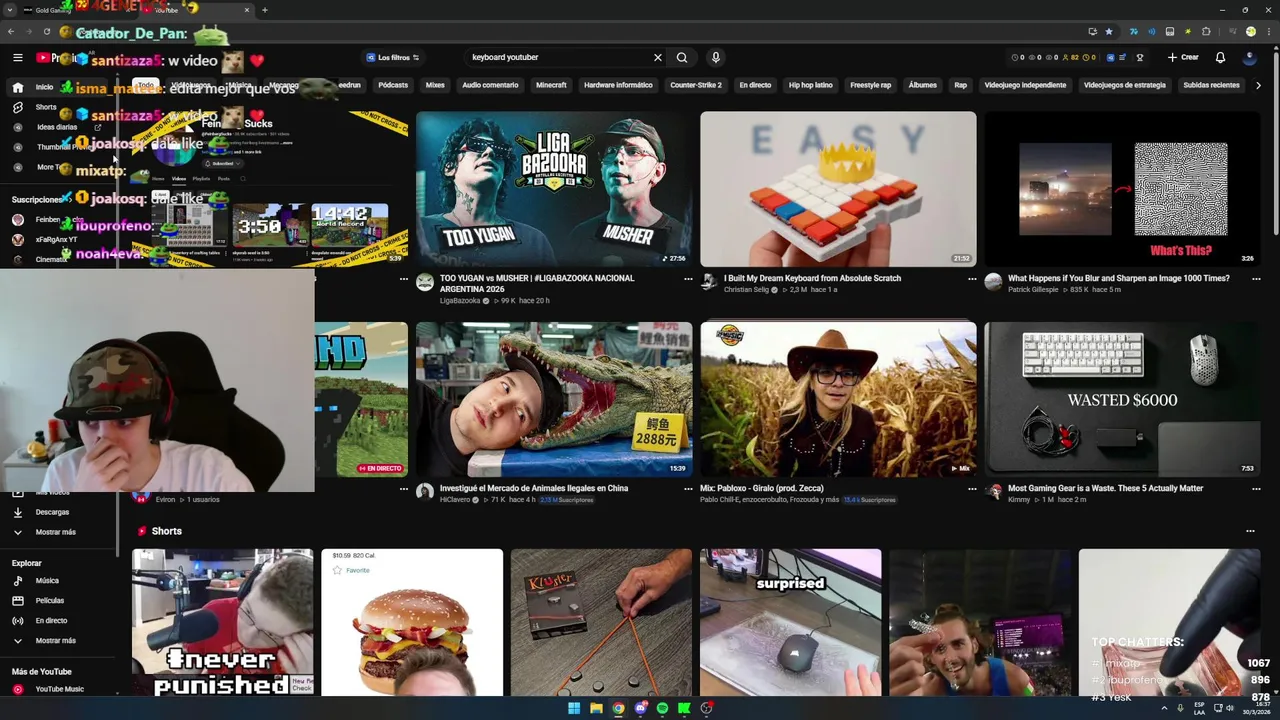Open the Los filtros dropdown

393,58
